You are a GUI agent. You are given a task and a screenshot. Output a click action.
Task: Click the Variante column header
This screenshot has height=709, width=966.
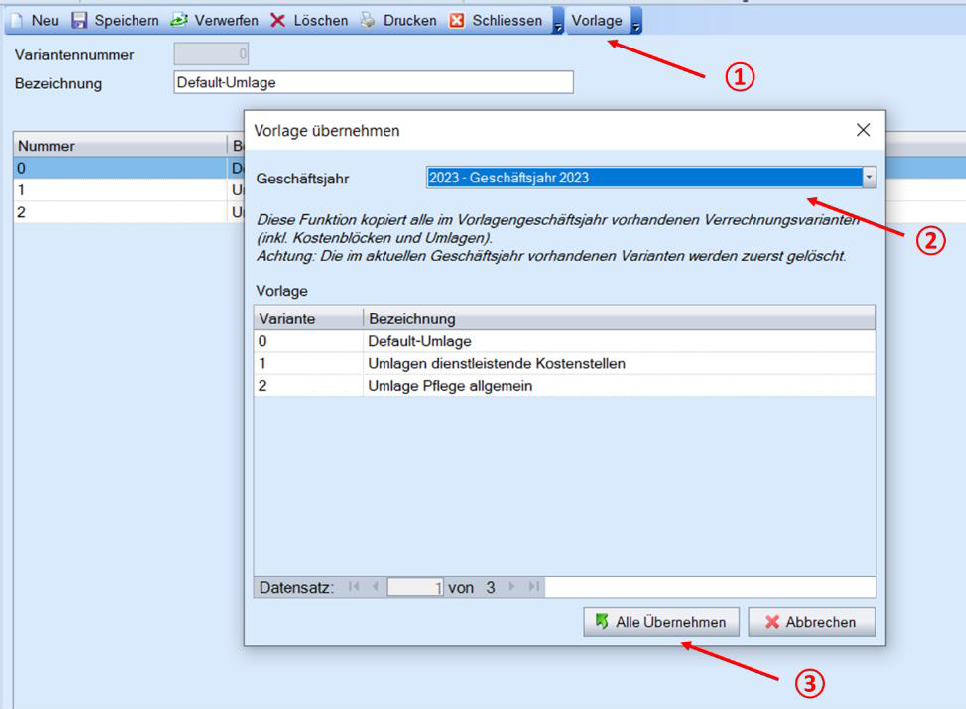309,318
